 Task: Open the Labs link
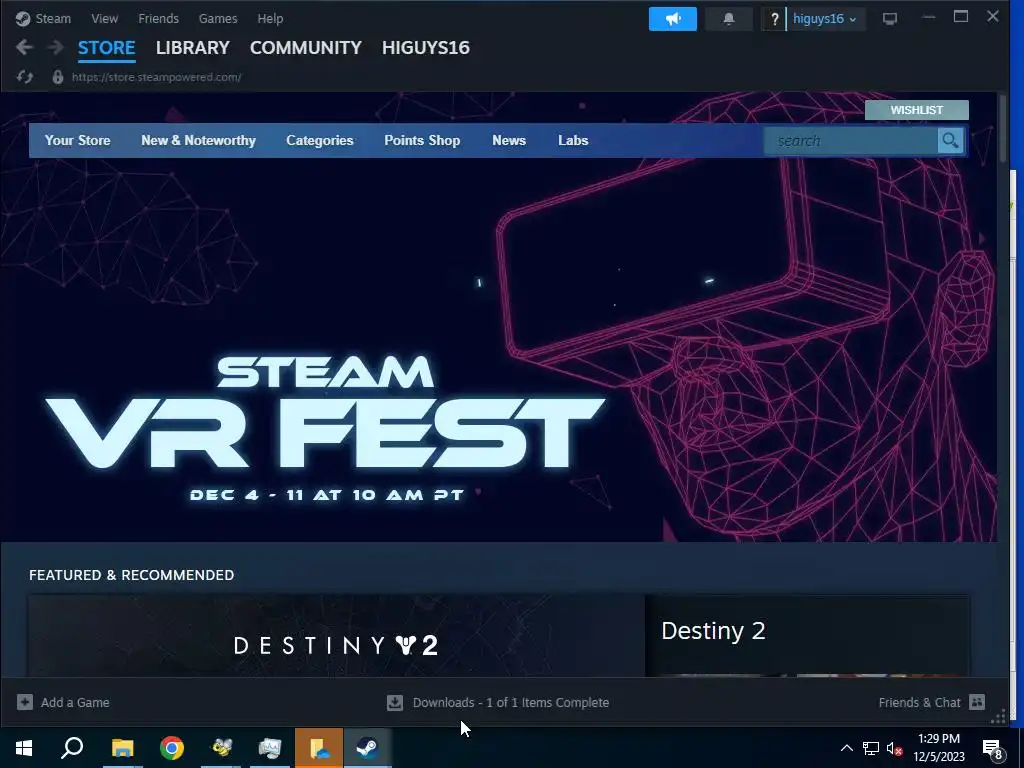(573, 140)
